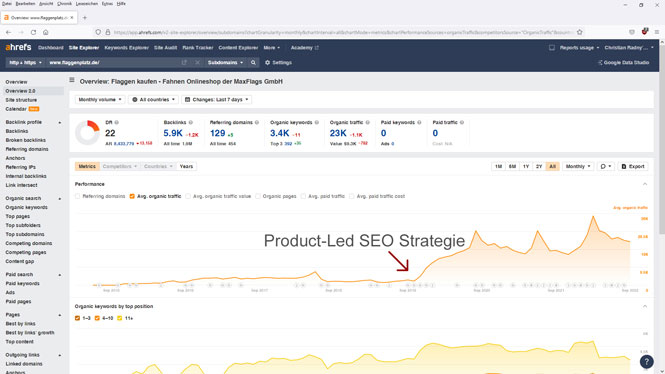Screen dimensions: 665x374
Task: Click the Ahrefs logo
Action: [x=18, y=47]
